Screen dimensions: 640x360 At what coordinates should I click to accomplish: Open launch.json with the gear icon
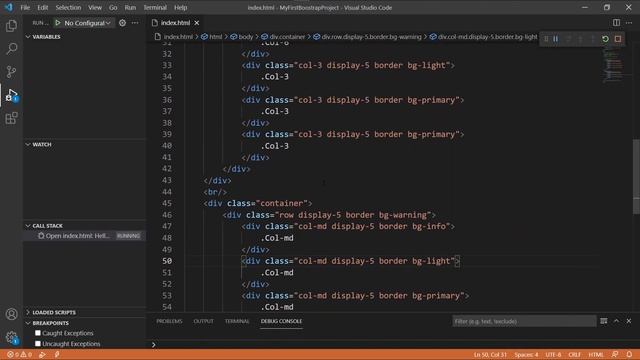coord(122,23)
